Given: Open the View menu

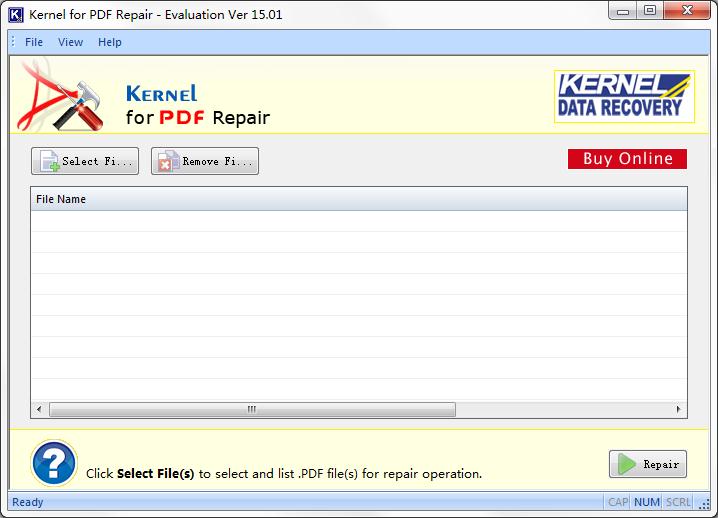Looking at the screenshot, I should [70, 42].
